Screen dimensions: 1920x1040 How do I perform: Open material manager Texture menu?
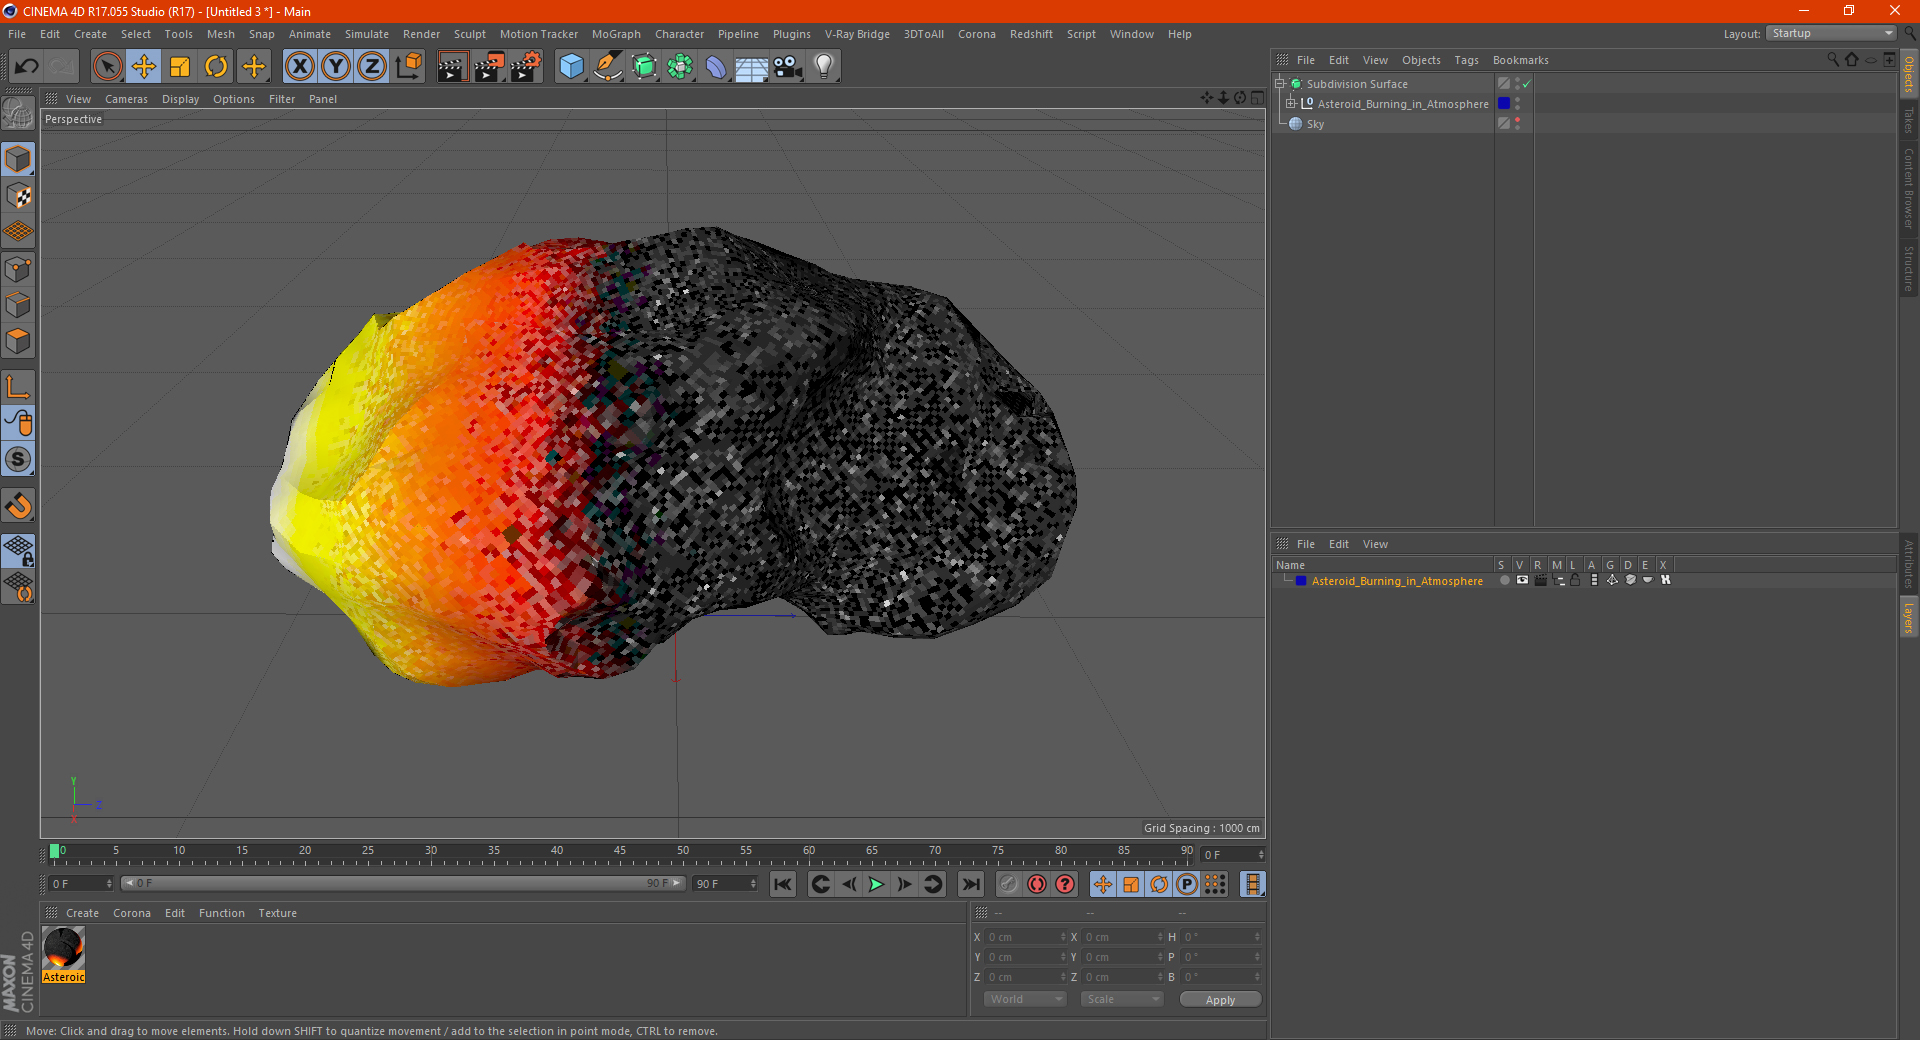pos(277,913)
